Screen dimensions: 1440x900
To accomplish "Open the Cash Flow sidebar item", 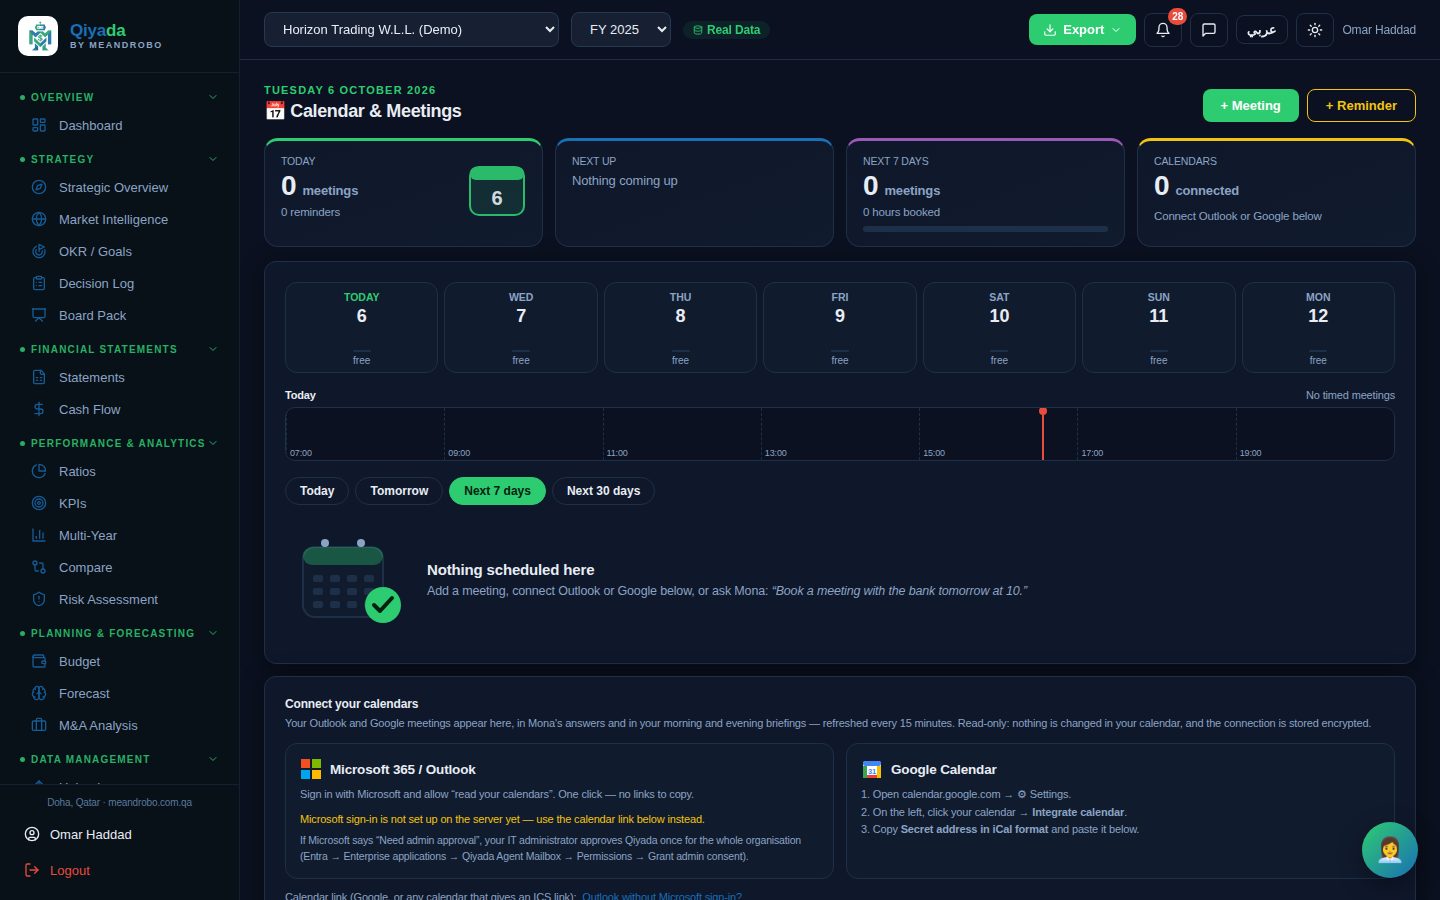I will [89, 409].
